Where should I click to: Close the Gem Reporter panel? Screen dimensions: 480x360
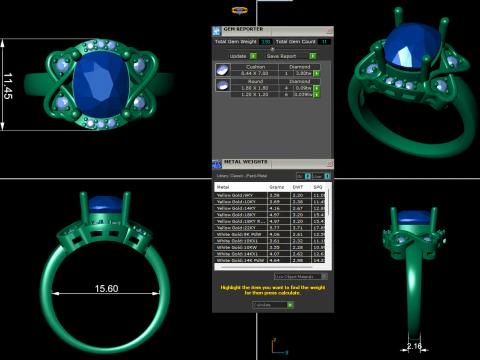(329, 31)
